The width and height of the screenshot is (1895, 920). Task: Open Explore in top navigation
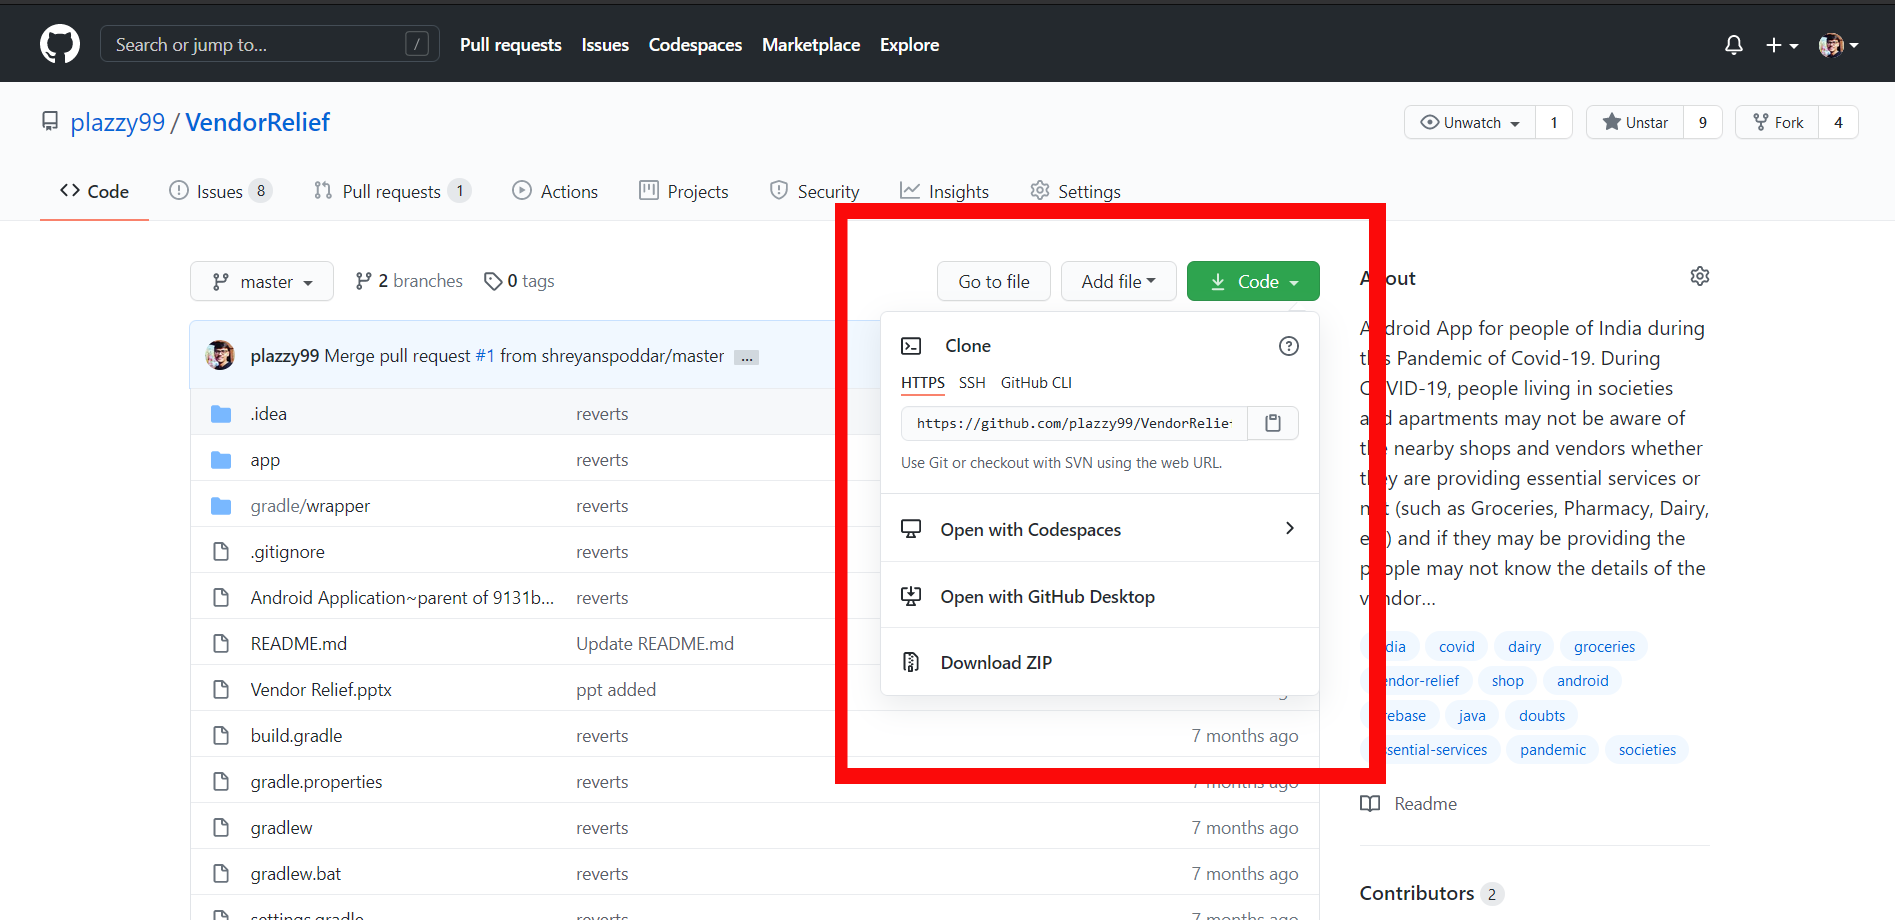[x=909, y=45]
